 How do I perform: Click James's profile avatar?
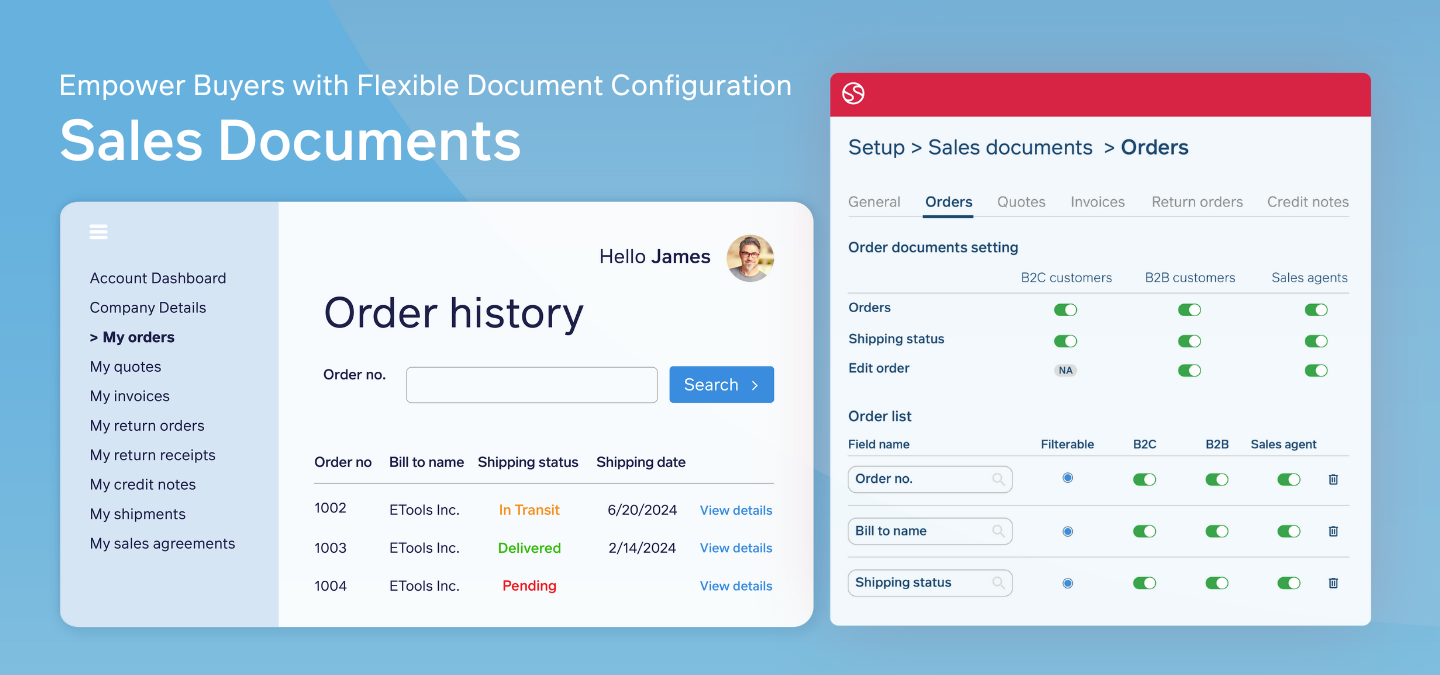(750, 258)
